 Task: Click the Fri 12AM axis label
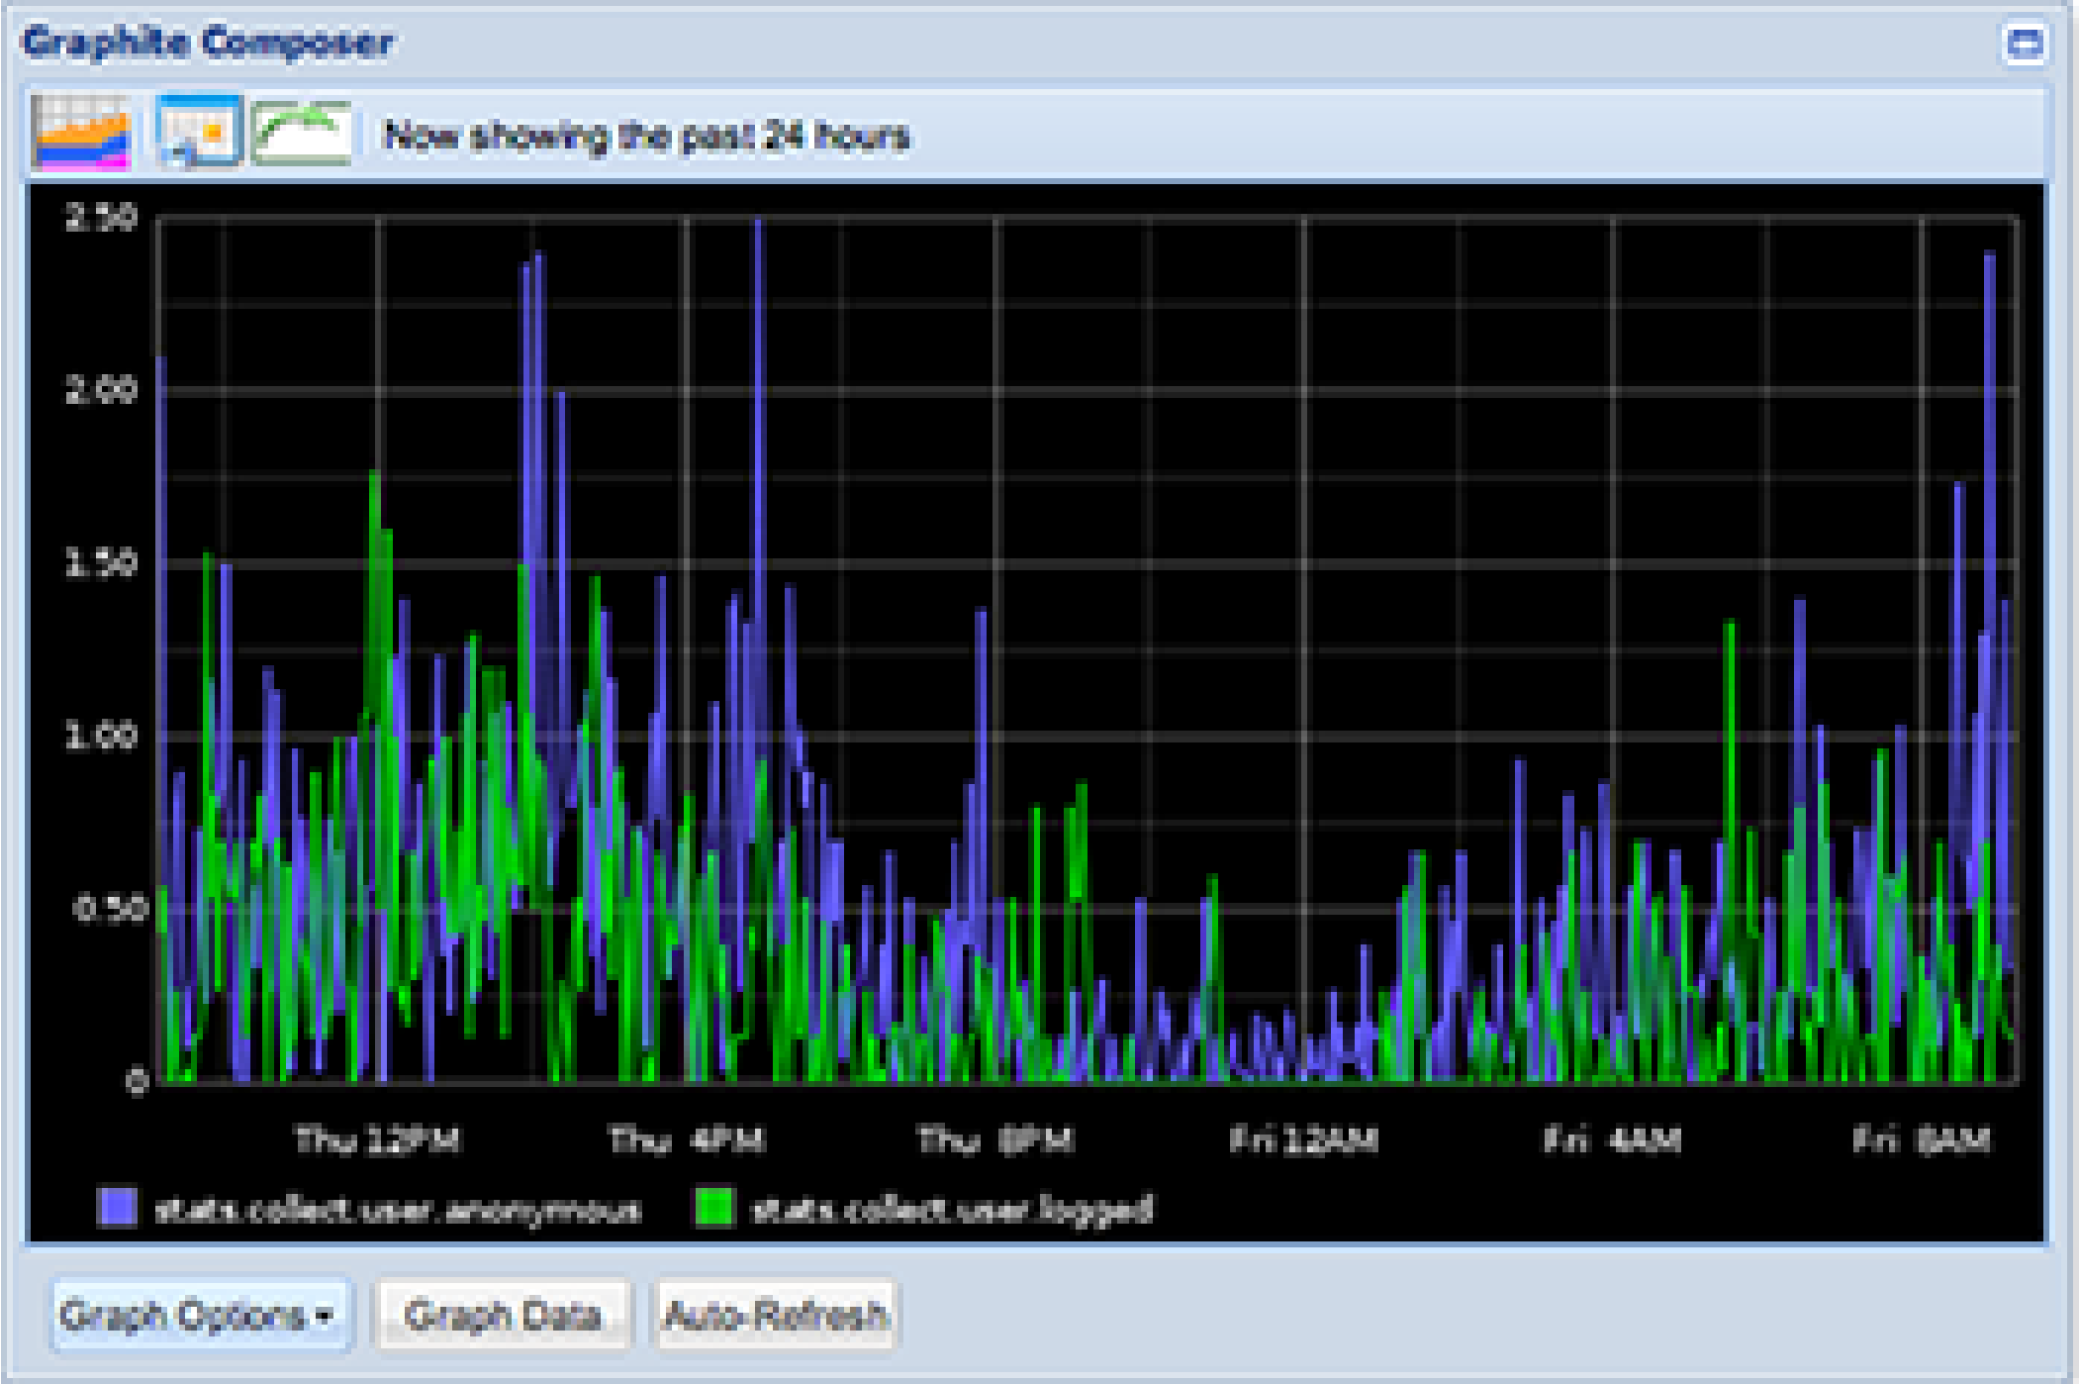click(x=1306, y=1142)
